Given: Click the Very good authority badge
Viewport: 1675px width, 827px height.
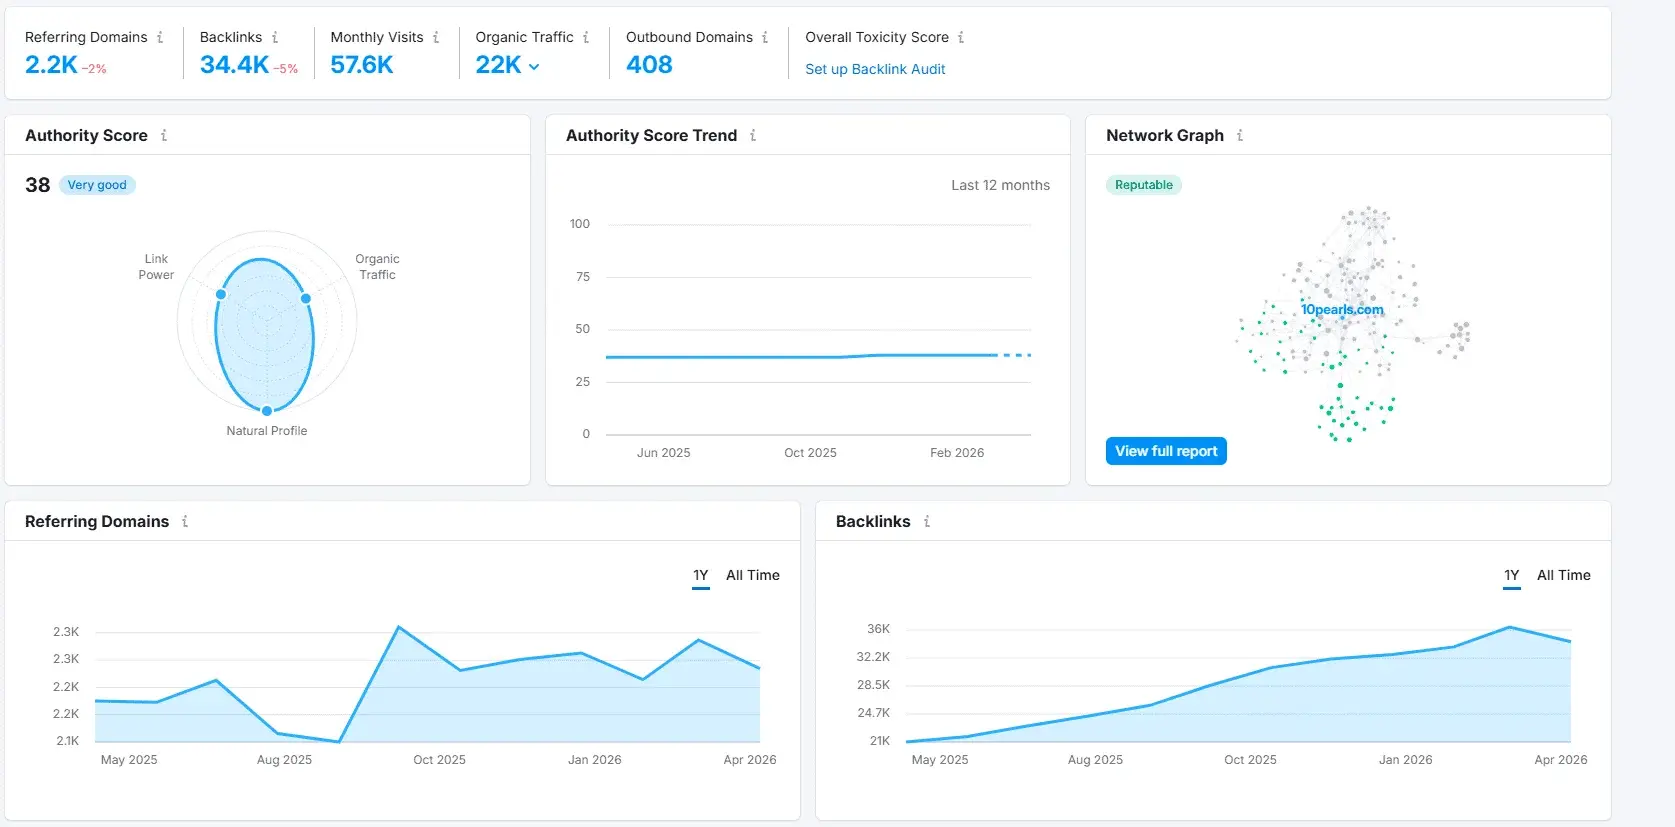Looking at the screenshot, I should (x=97, y=185).
